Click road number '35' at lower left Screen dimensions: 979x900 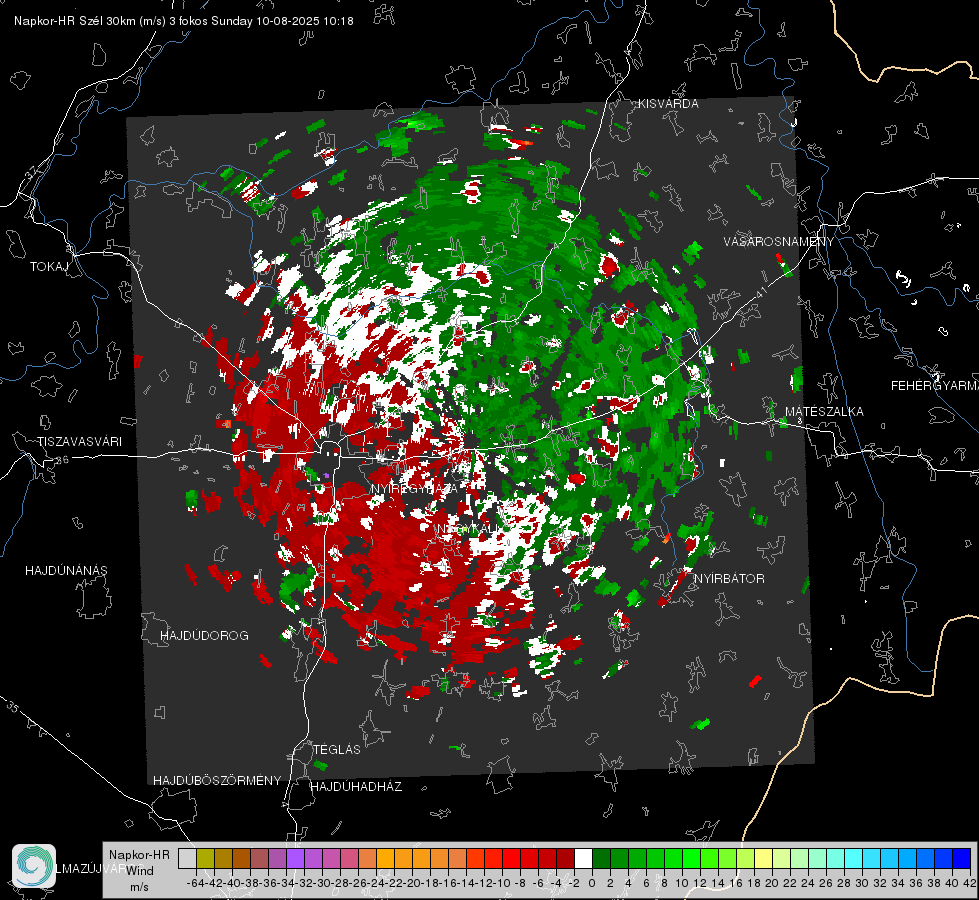pyautogui.click(x=13, y=707)
